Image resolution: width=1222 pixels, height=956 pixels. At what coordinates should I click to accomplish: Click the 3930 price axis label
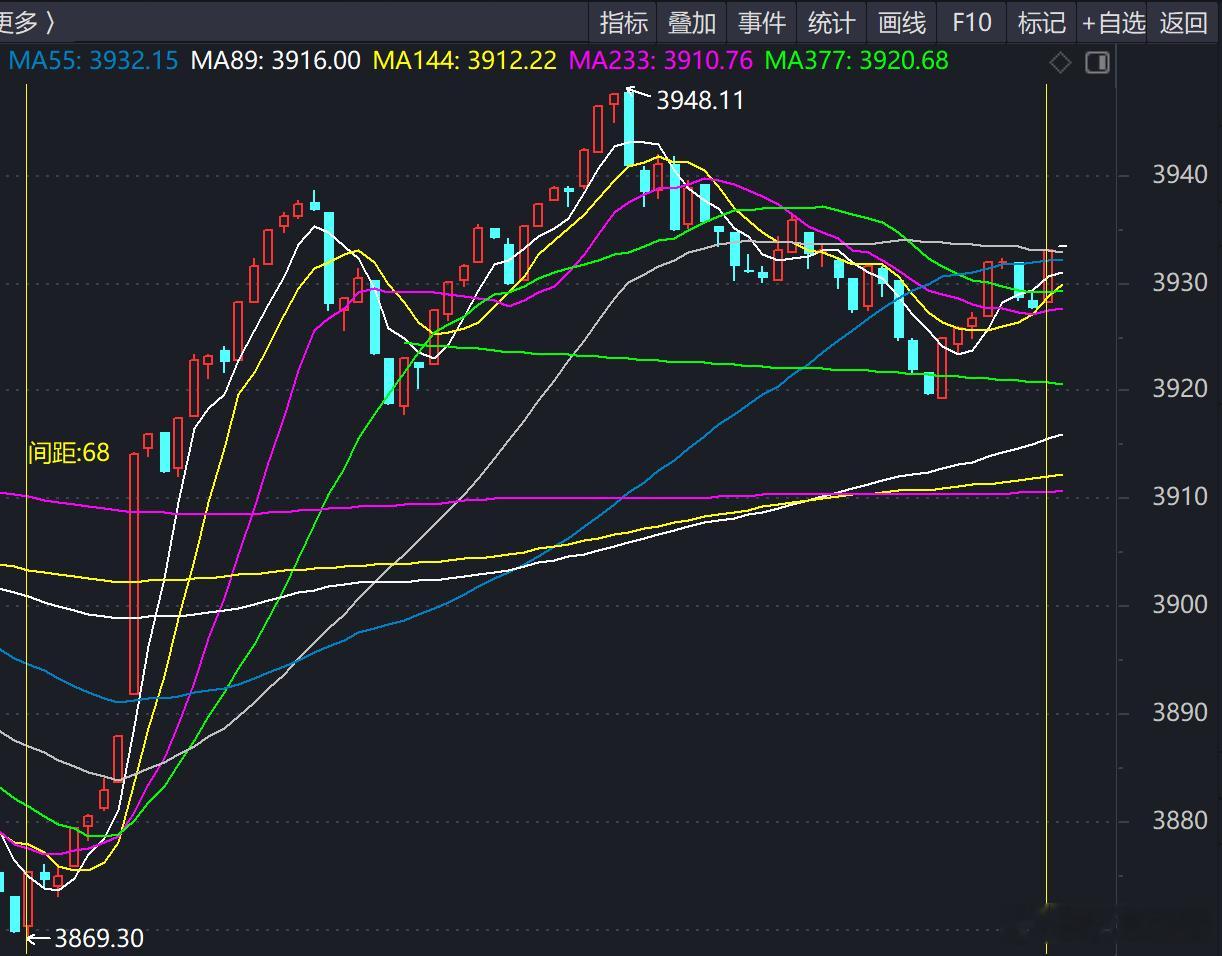pyautogui.click(x=1180, y=283)
